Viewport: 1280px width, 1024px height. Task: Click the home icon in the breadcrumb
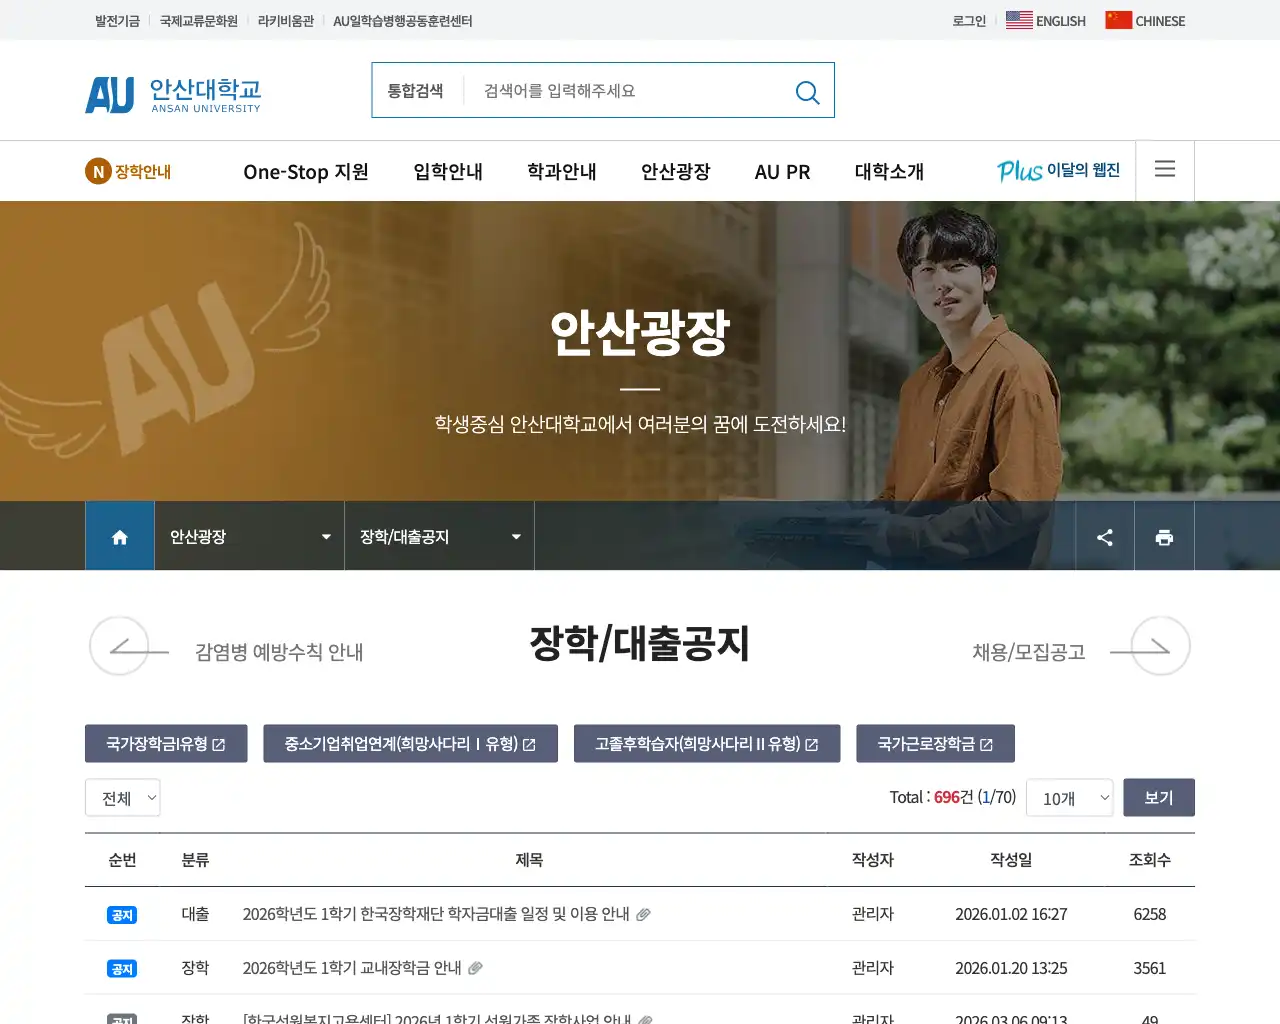point(119,536)
